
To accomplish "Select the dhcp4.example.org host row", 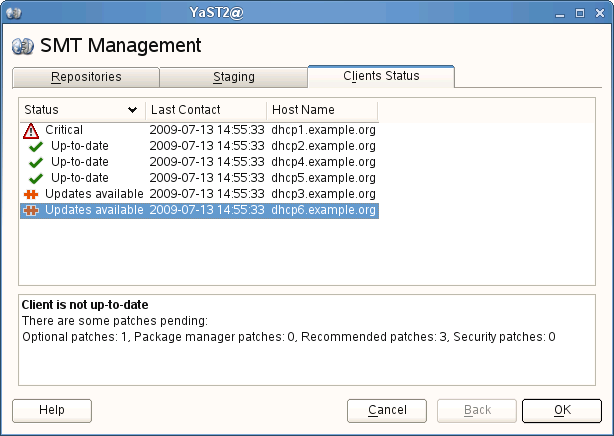I will point(323,162).
